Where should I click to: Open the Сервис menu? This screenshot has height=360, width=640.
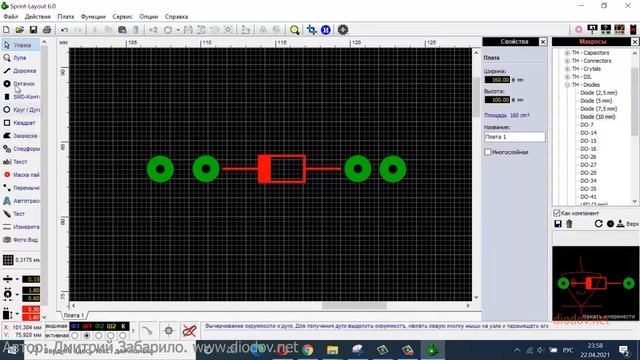[122, 17]
